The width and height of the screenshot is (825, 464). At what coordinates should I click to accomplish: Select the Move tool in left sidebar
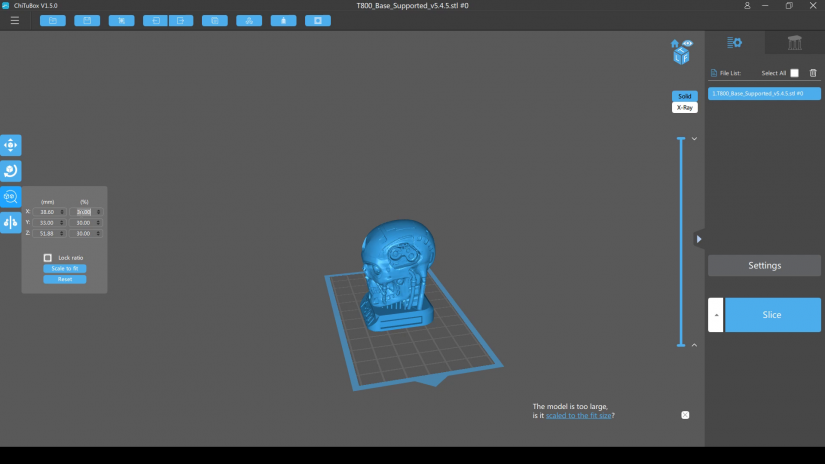pyautogui.click(x=11, y=145)
